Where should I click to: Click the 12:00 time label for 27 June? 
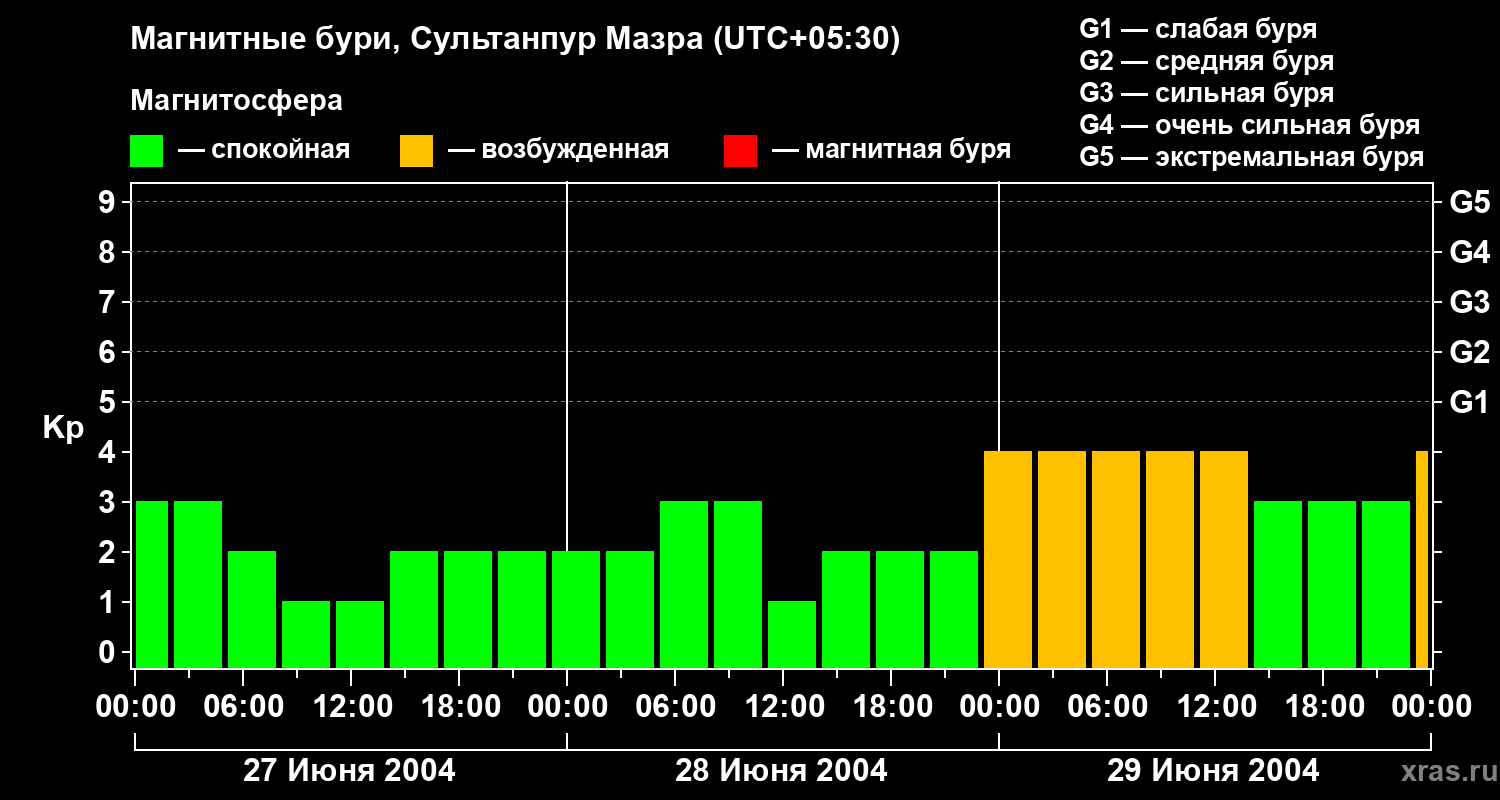tap(351, 706)
